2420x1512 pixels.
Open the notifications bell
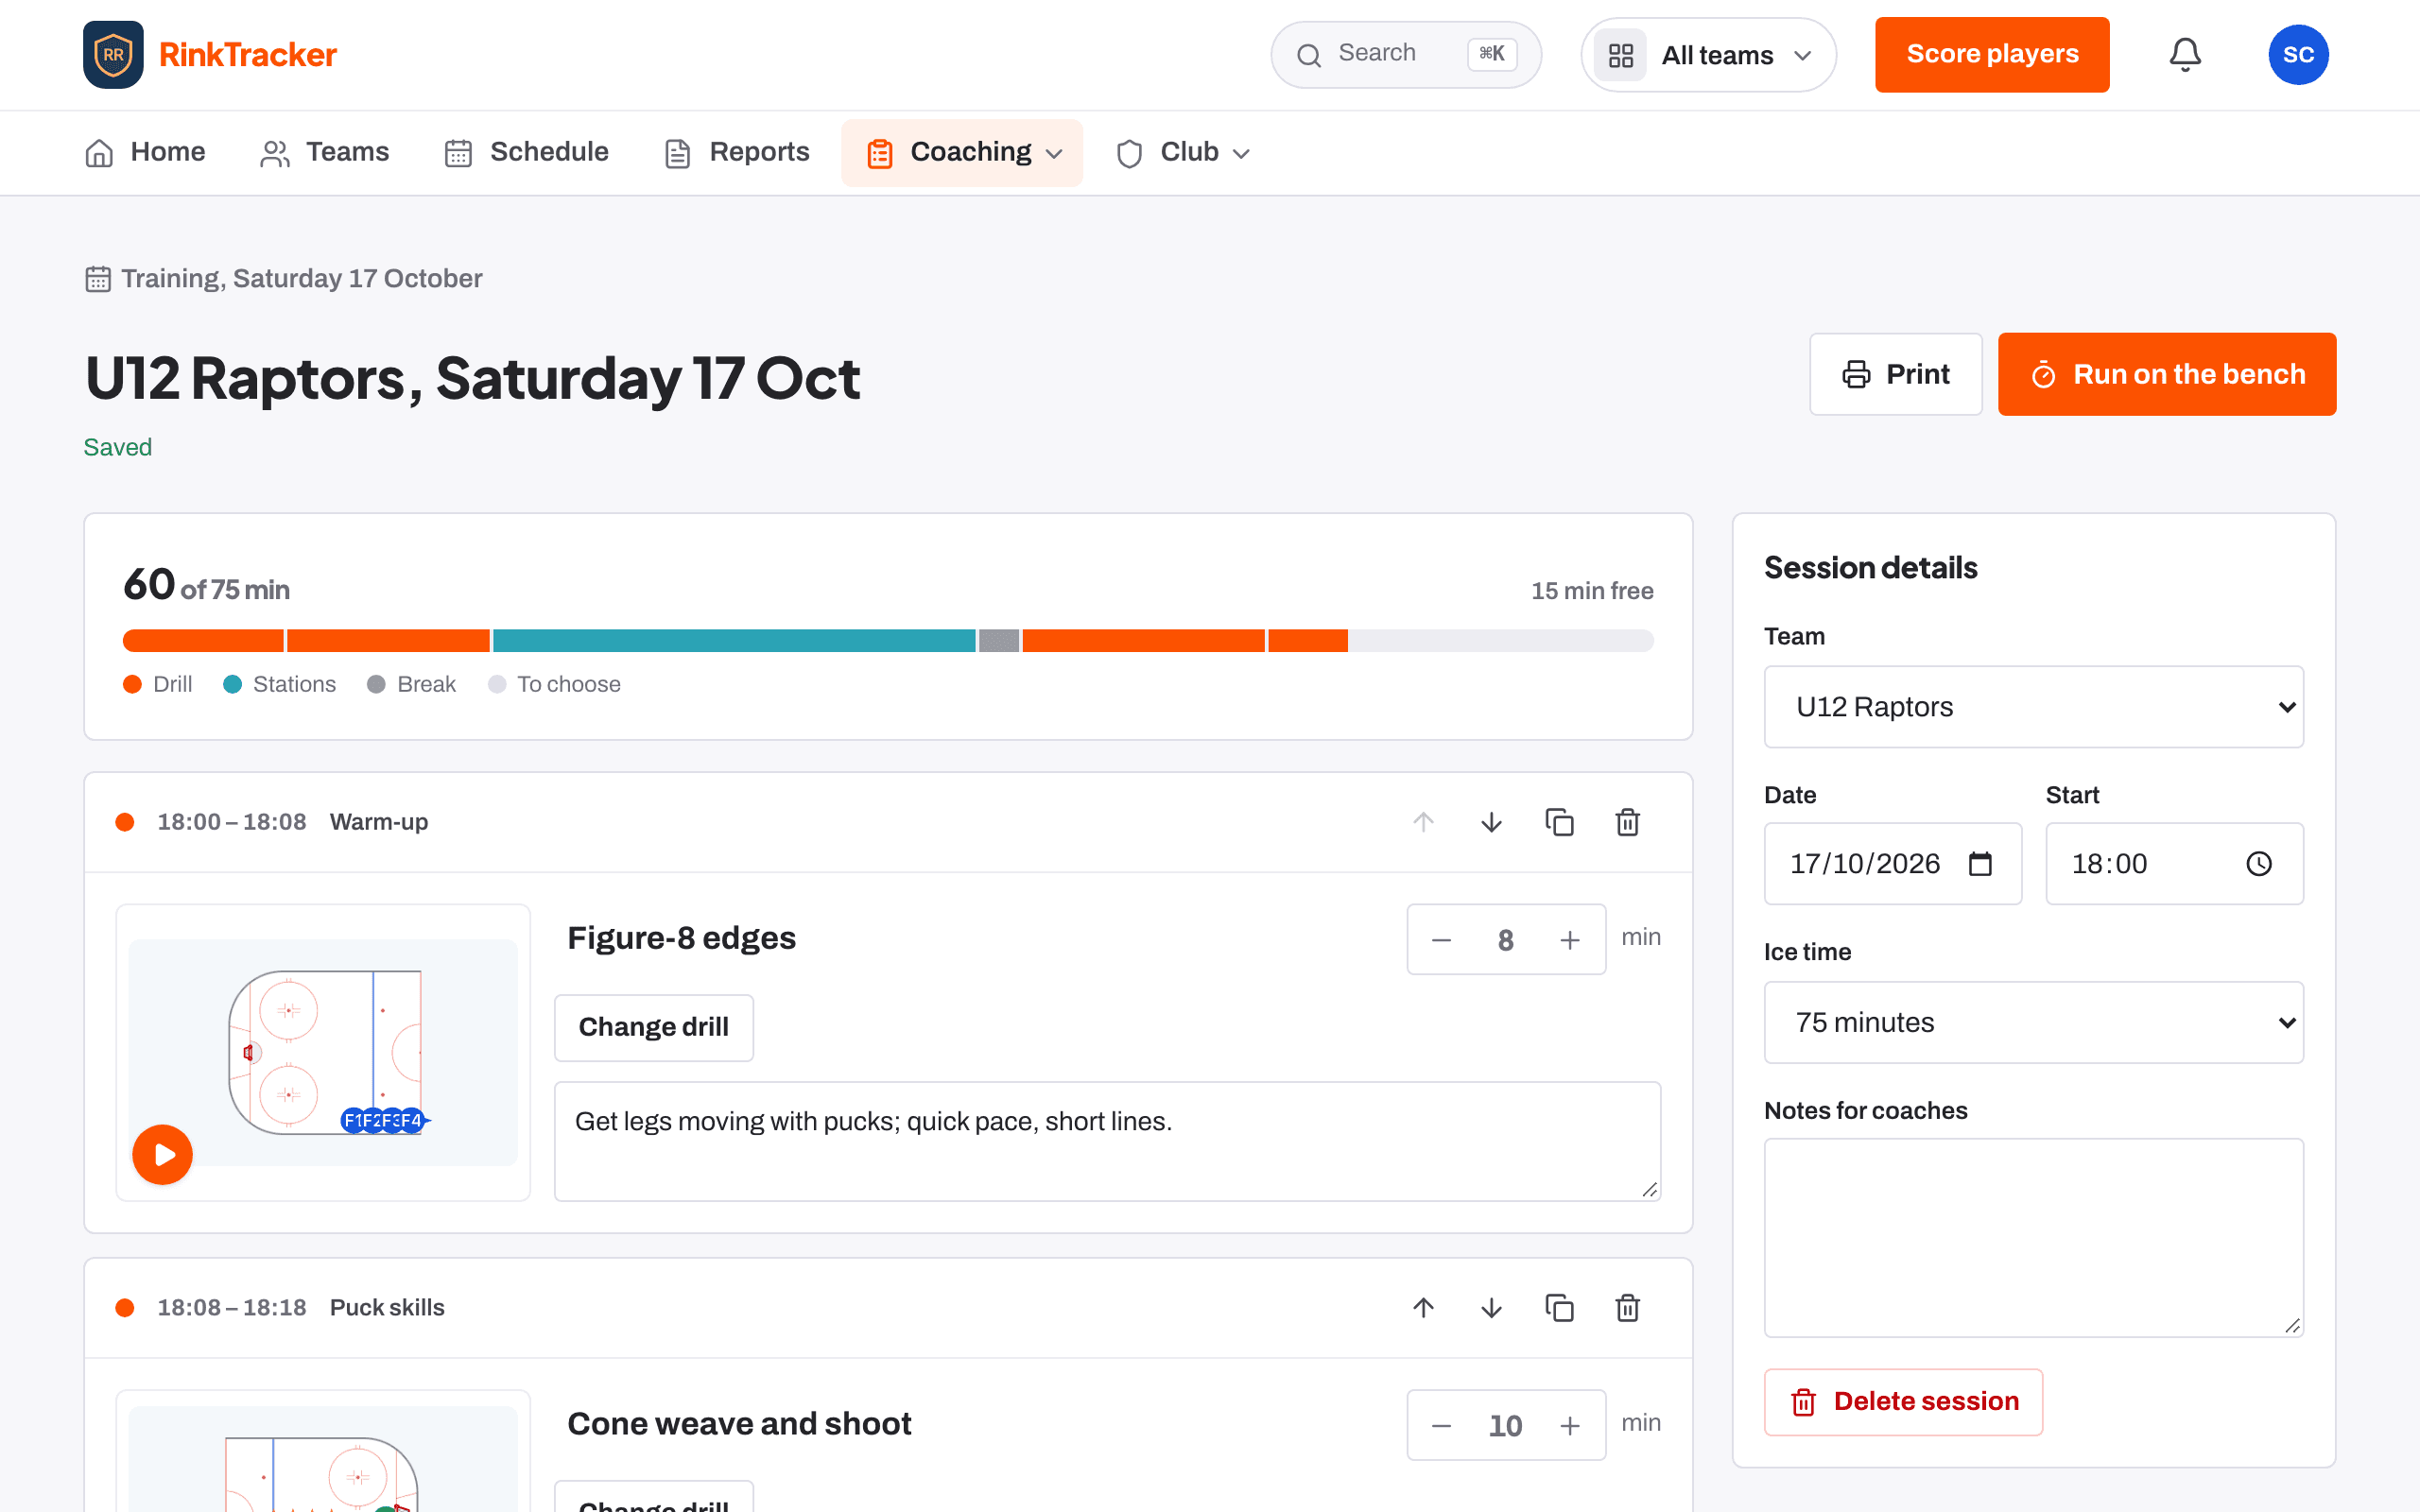[2185, 54]
